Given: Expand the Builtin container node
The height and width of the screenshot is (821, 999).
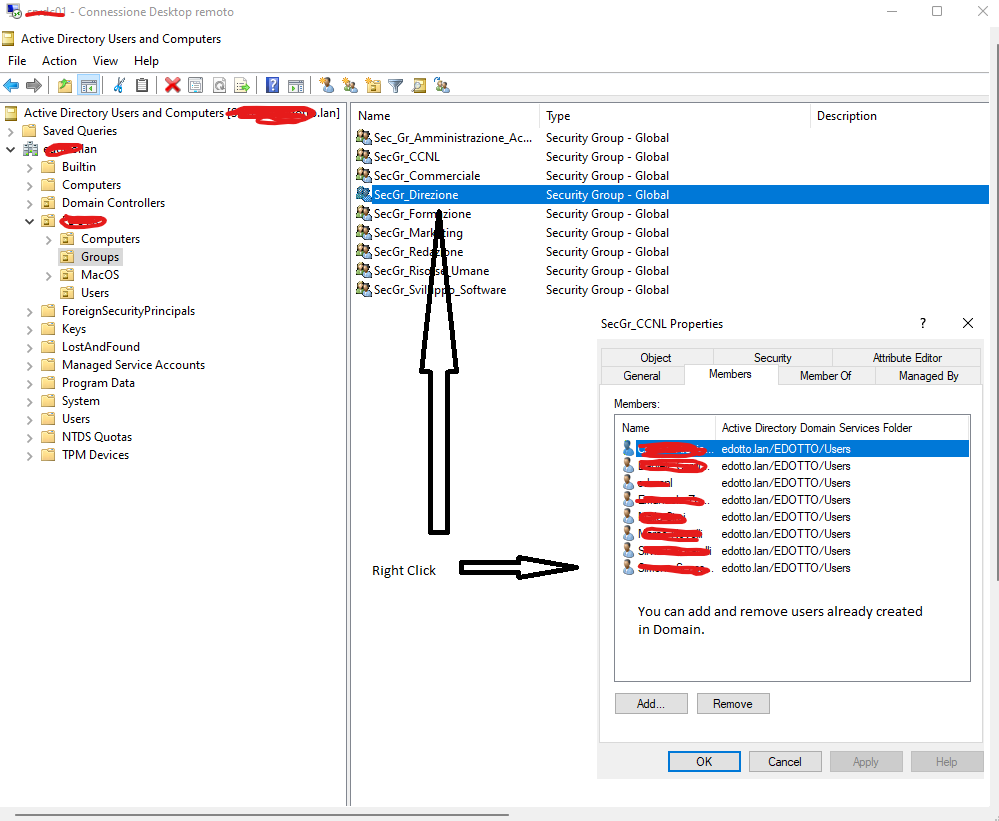Looking at the screenshot, I should (x=29, y=167).
